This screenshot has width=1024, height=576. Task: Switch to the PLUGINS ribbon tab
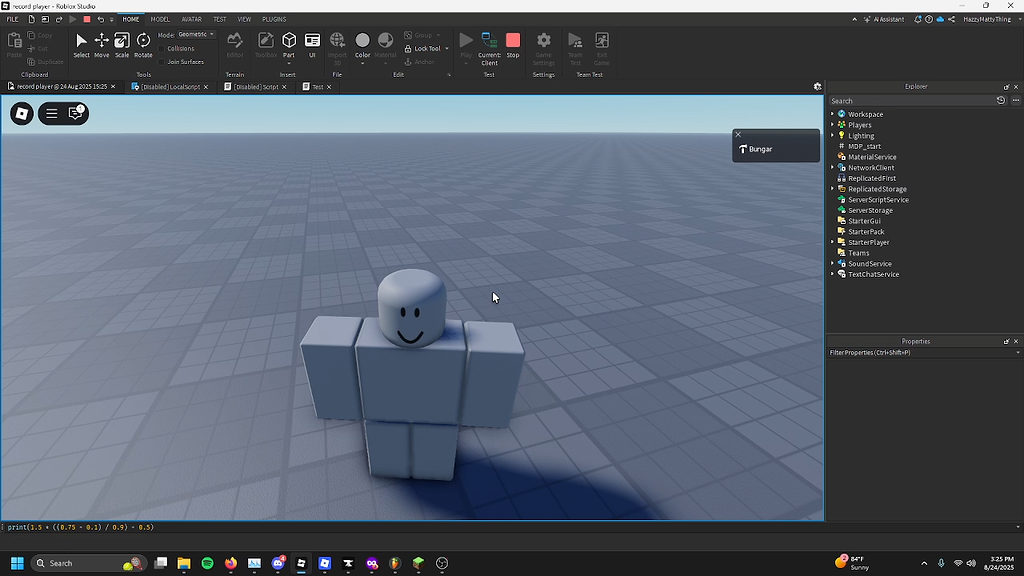tap(274, 19)
